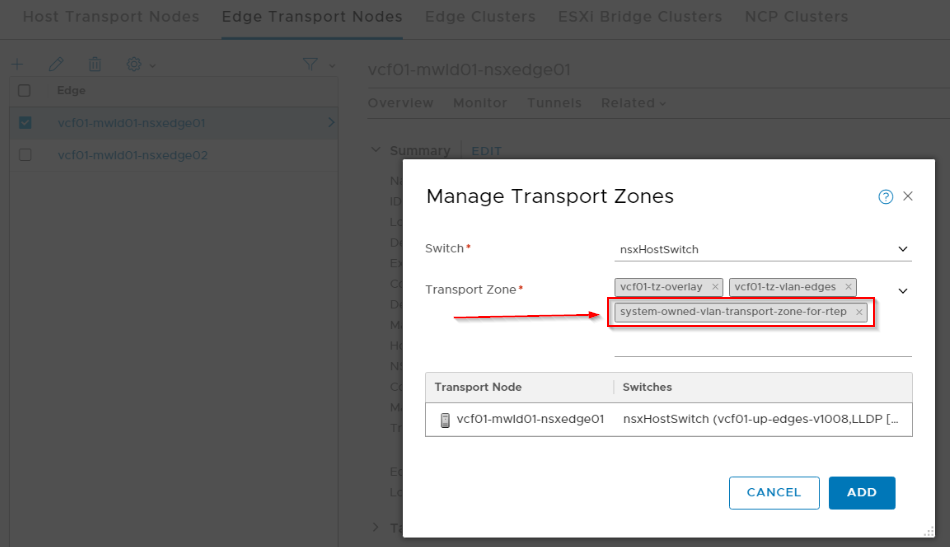This screenshot has width=950, height=547.
Task: Close the Manage Transport Zones dialog
Action: click(908, 196)
